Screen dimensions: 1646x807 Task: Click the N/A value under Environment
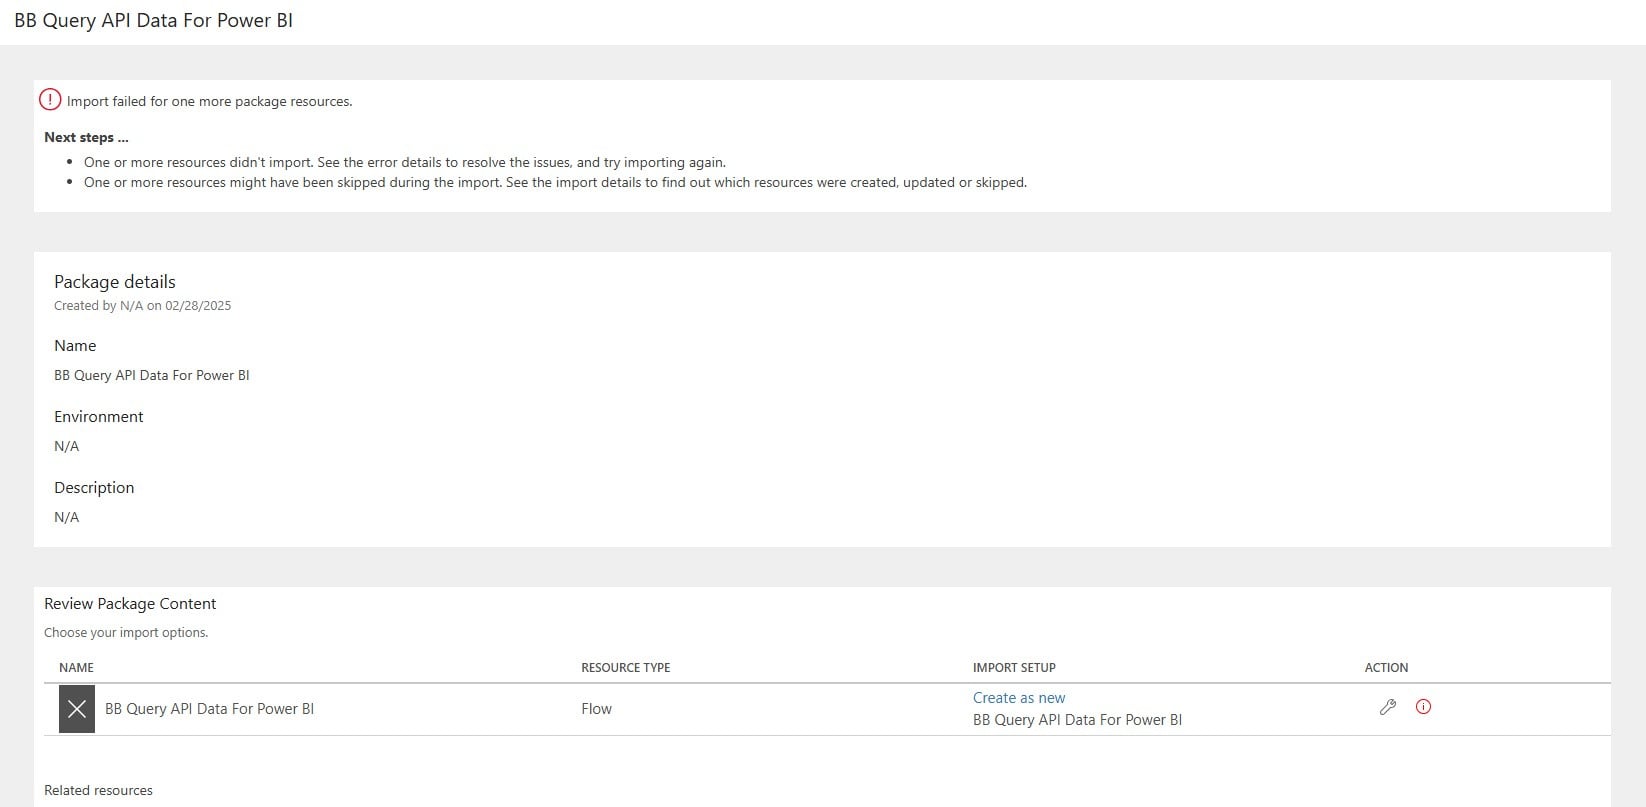point(66,446)
